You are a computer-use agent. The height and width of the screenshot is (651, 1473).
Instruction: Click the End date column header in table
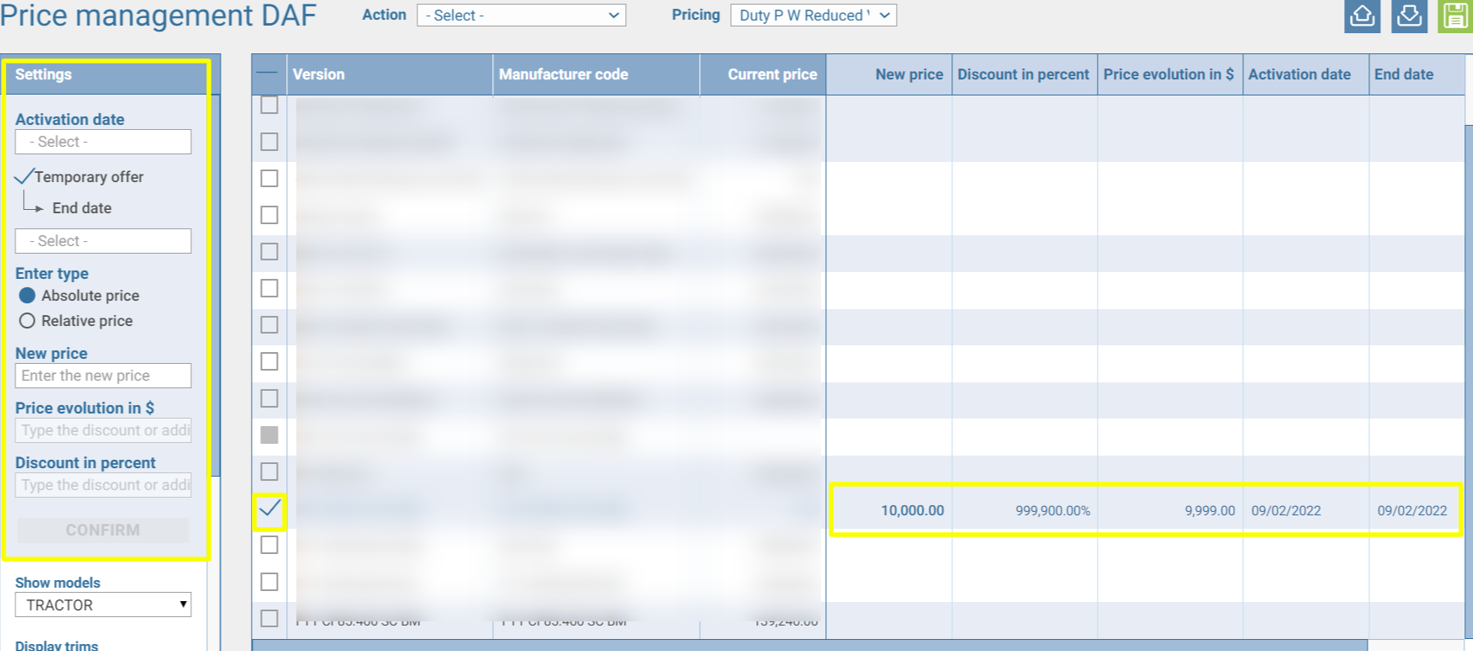1417,74
